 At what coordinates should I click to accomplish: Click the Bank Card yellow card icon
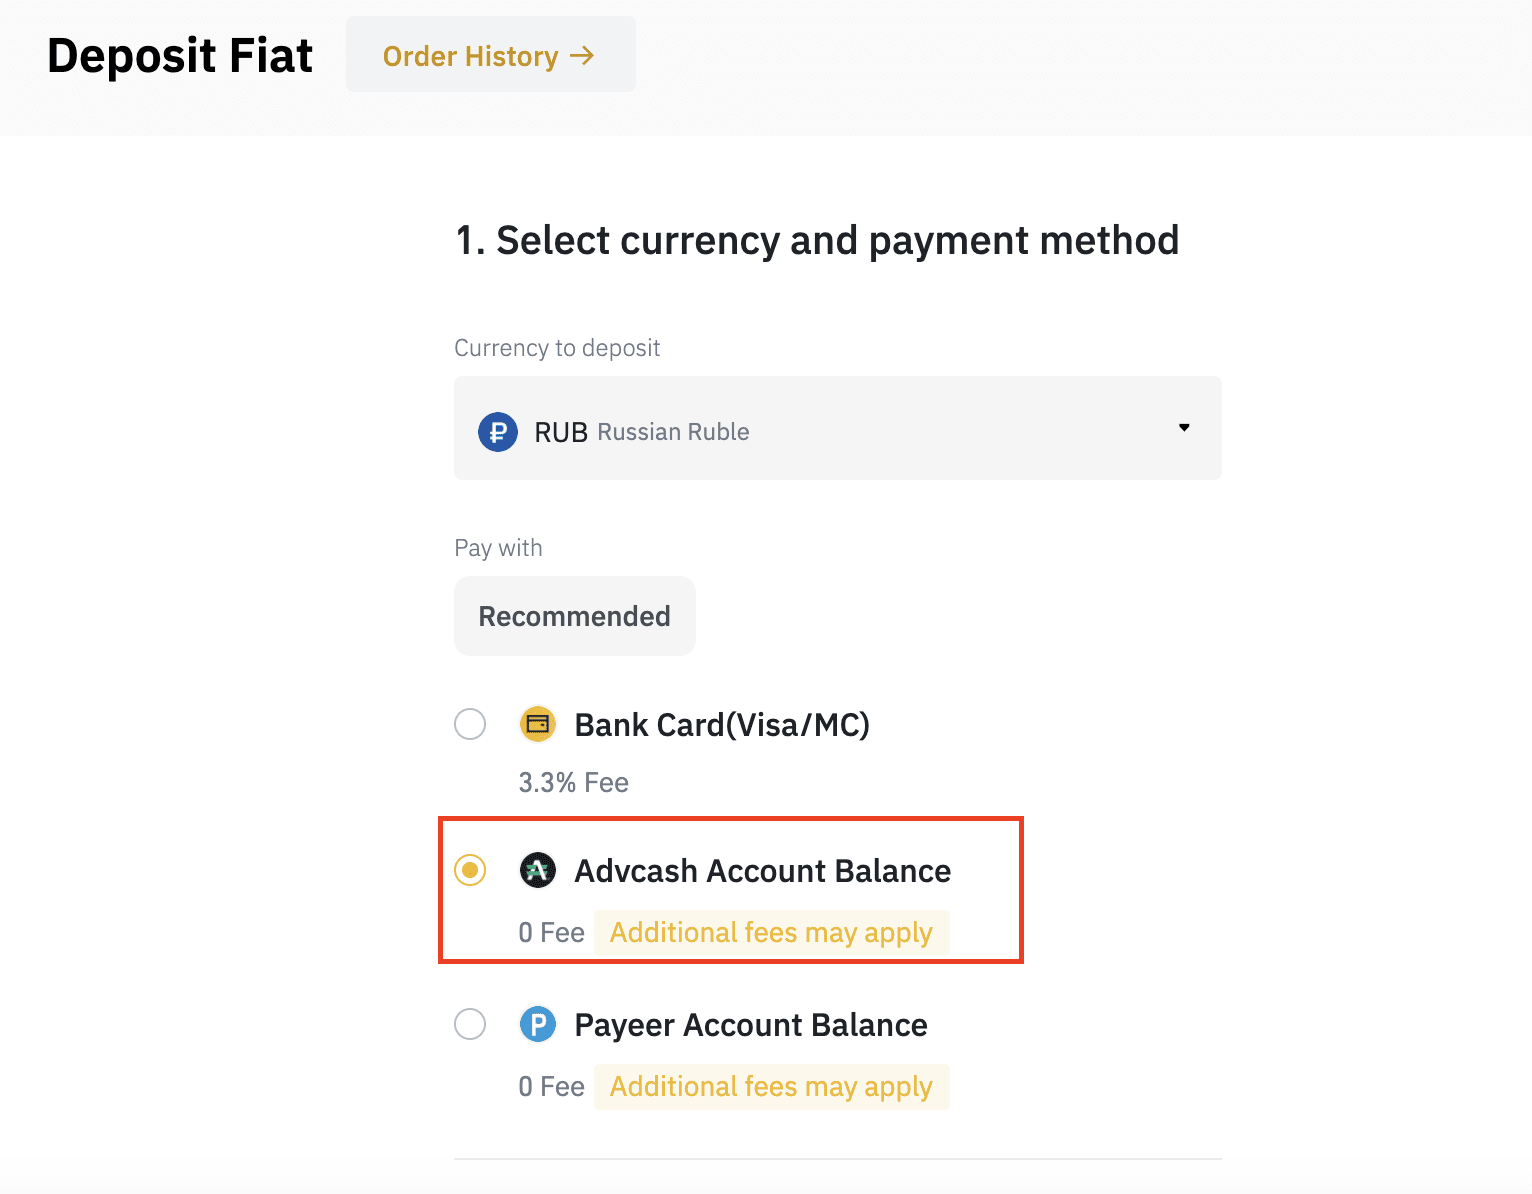(x=538, y=724)
